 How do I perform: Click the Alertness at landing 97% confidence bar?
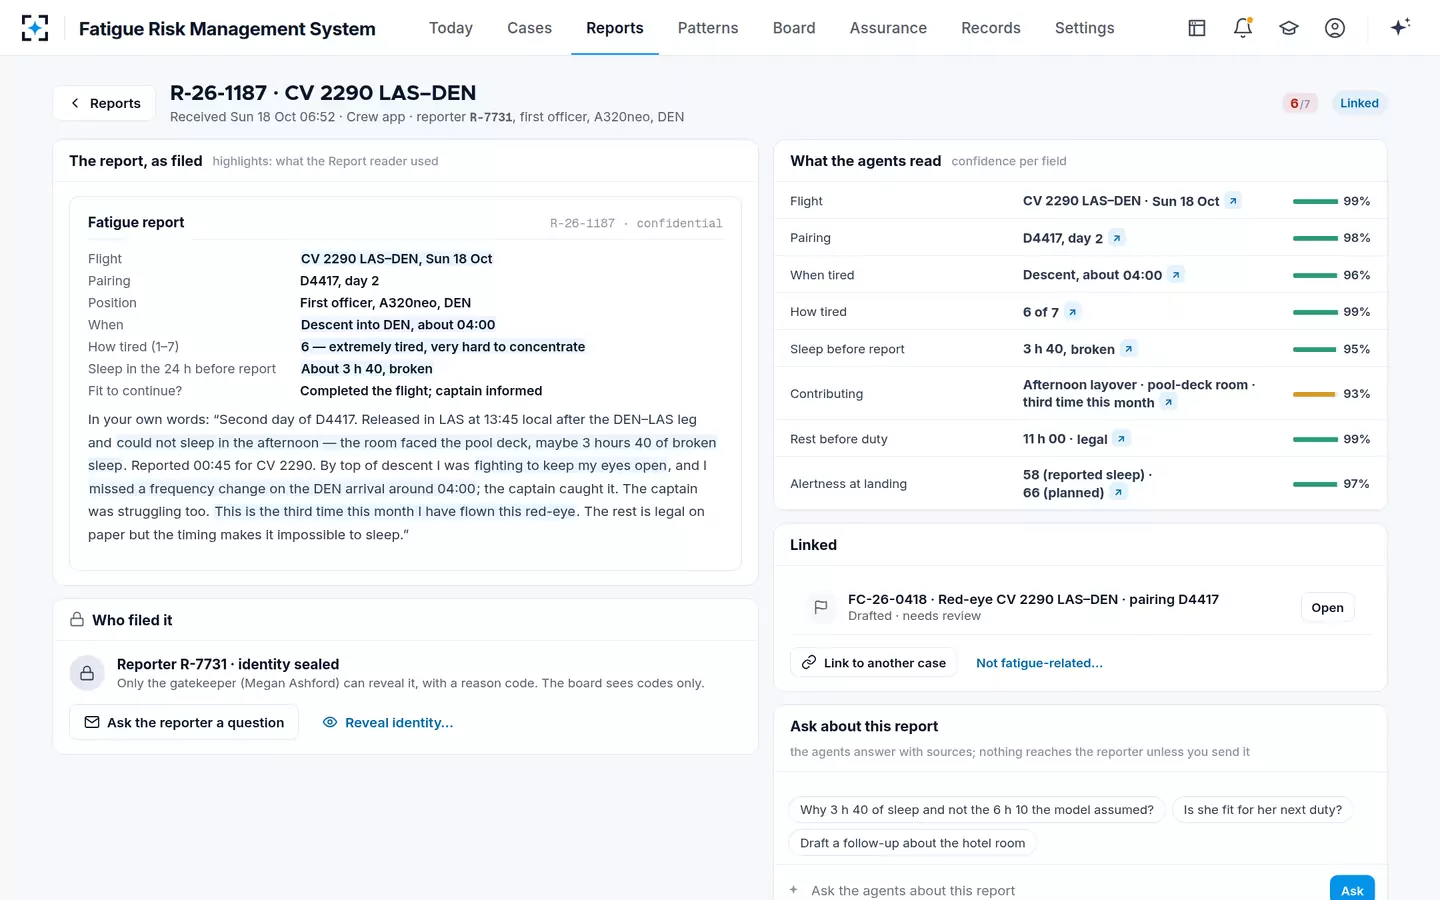(1315, 484)
